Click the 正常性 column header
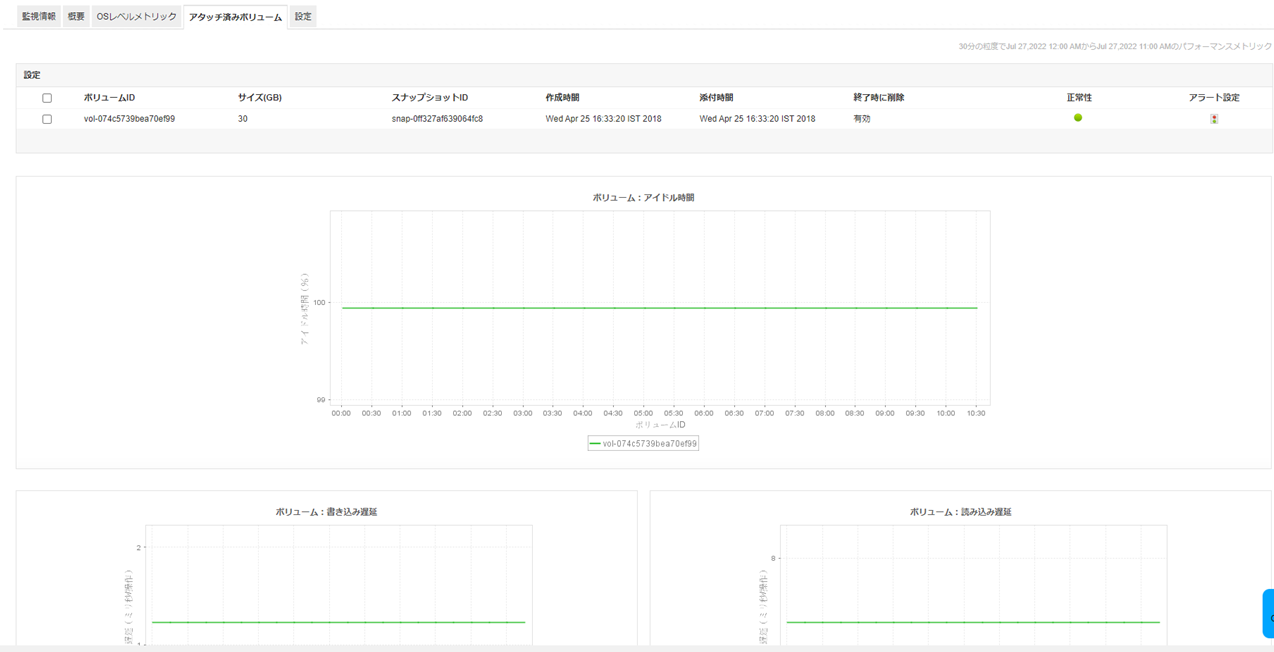This screenshot has height=652, width=1274. click(x=1079, y=98)
